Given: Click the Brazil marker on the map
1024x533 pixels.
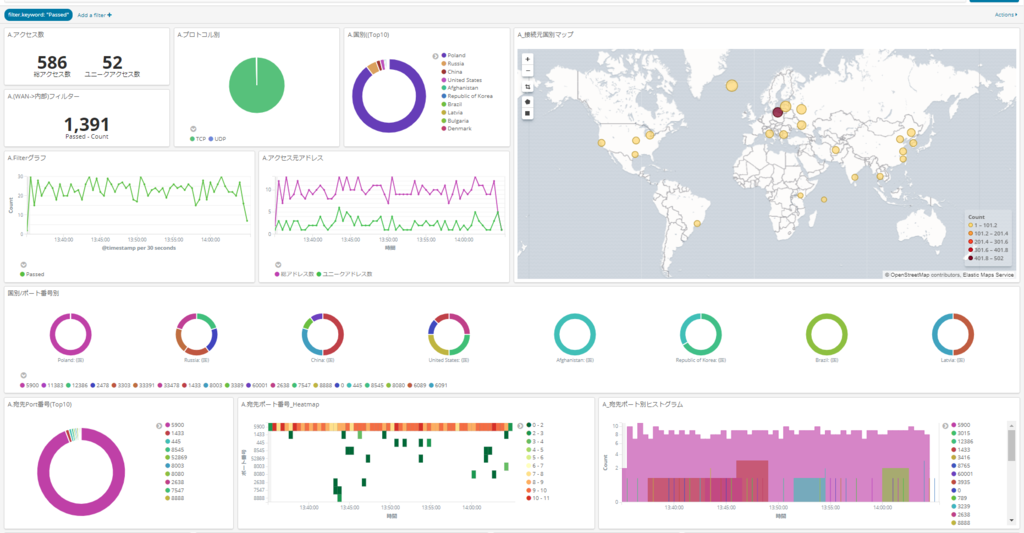Looking at the screenshot, I should tap(697, 224).
